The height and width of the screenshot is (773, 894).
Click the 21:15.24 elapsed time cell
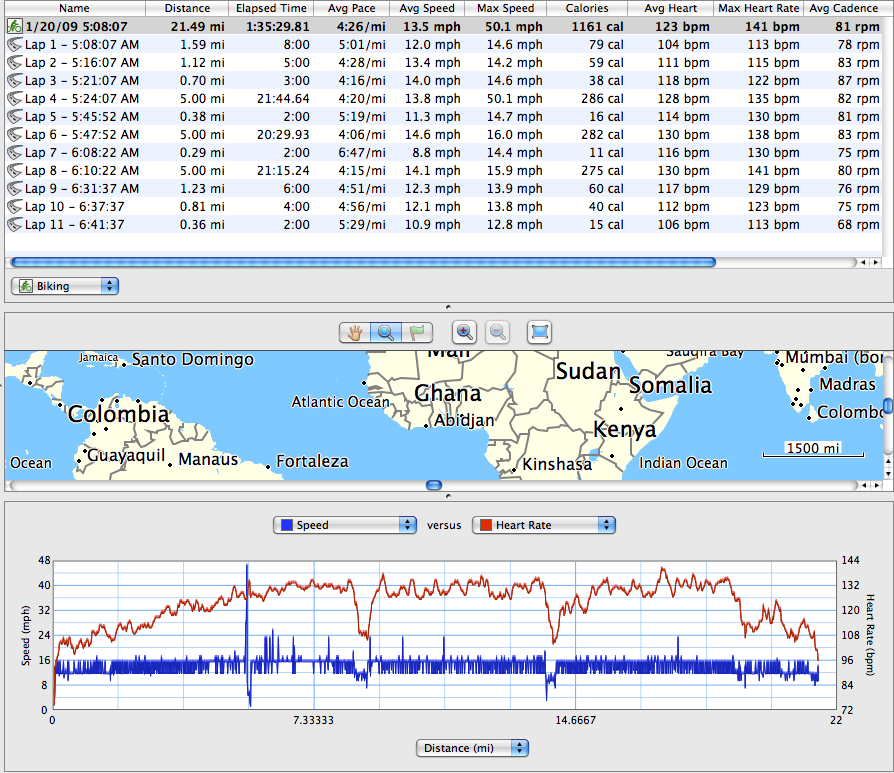pos(283,170)
